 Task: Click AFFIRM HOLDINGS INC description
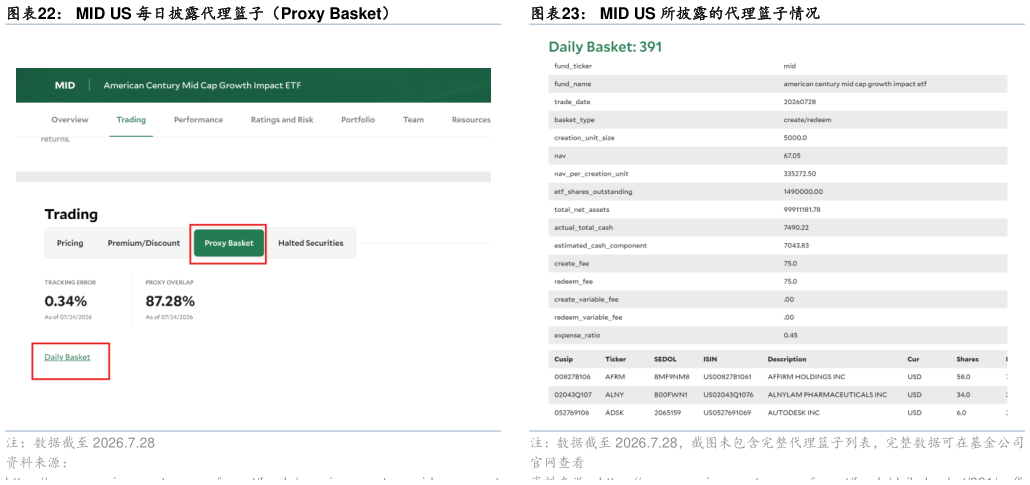[x=807, y=377]
